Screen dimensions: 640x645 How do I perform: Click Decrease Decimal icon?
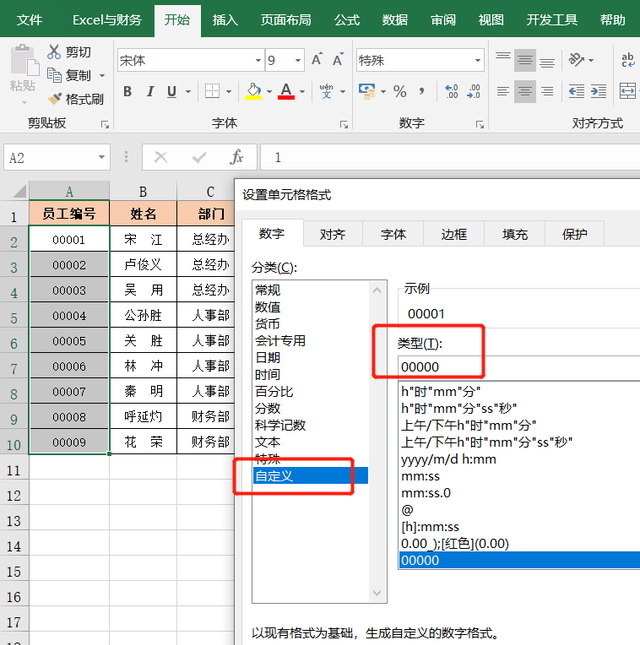tap(473, 91)
